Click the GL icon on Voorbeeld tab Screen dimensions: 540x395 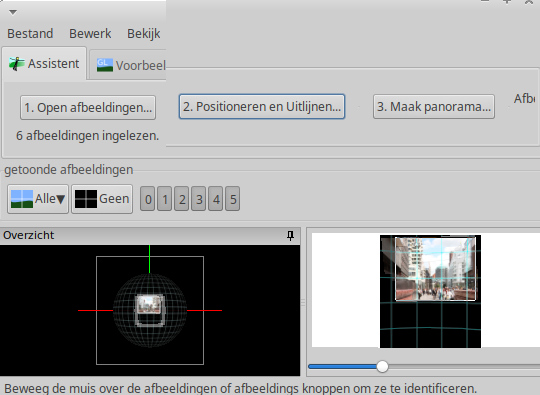[105, 65]
